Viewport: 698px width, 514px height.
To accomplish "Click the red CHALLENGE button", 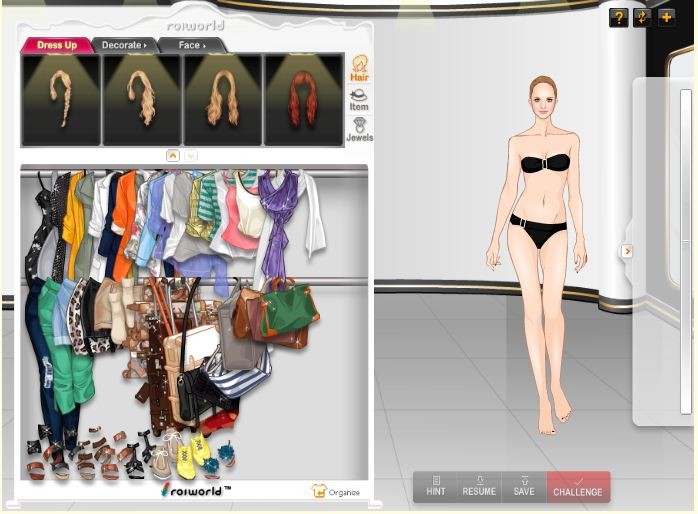I will (578, 486).
